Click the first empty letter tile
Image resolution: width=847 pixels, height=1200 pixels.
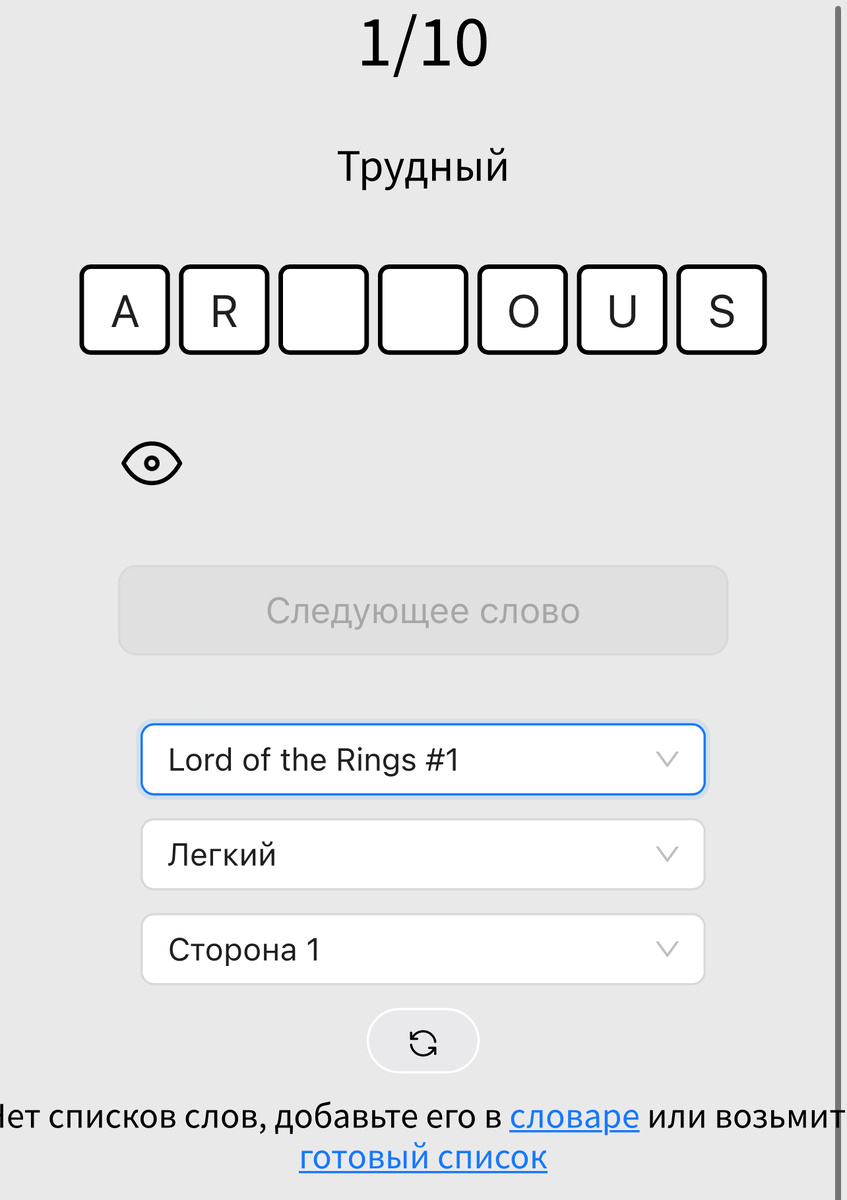323,310
